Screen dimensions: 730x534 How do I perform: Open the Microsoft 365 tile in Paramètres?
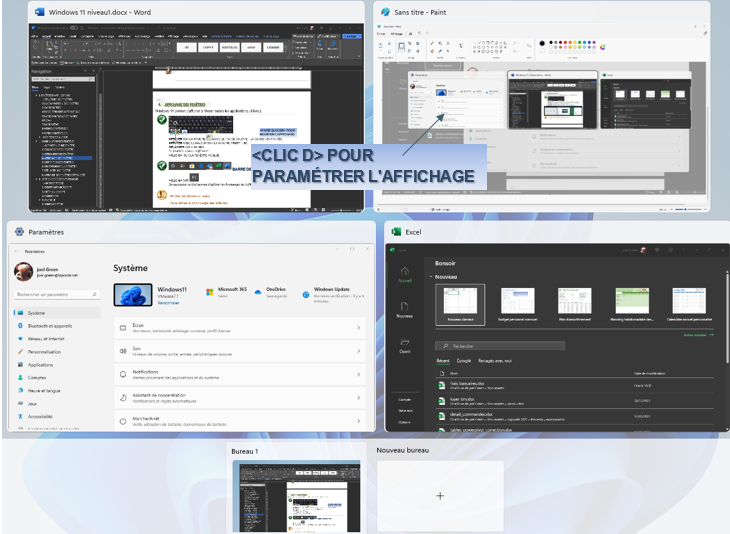point(226,292)
